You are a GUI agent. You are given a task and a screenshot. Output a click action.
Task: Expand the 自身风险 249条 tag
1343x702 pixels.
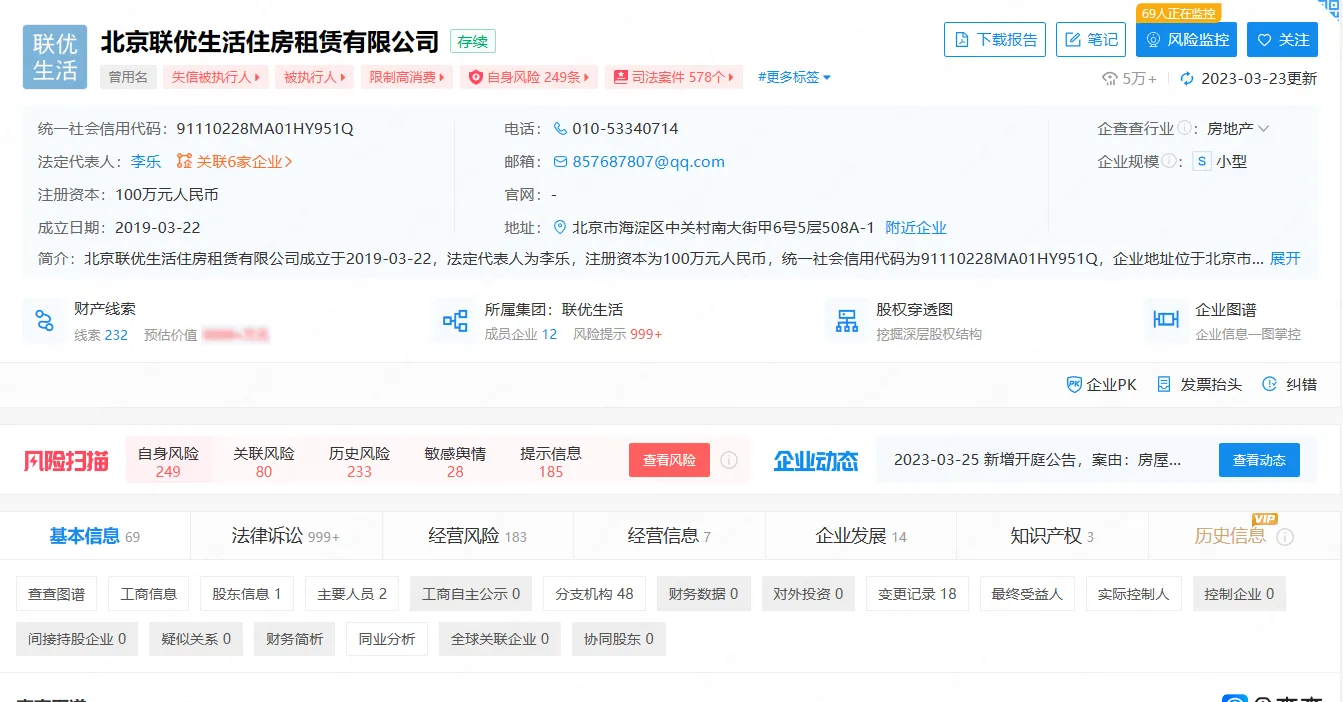(530, 77)
